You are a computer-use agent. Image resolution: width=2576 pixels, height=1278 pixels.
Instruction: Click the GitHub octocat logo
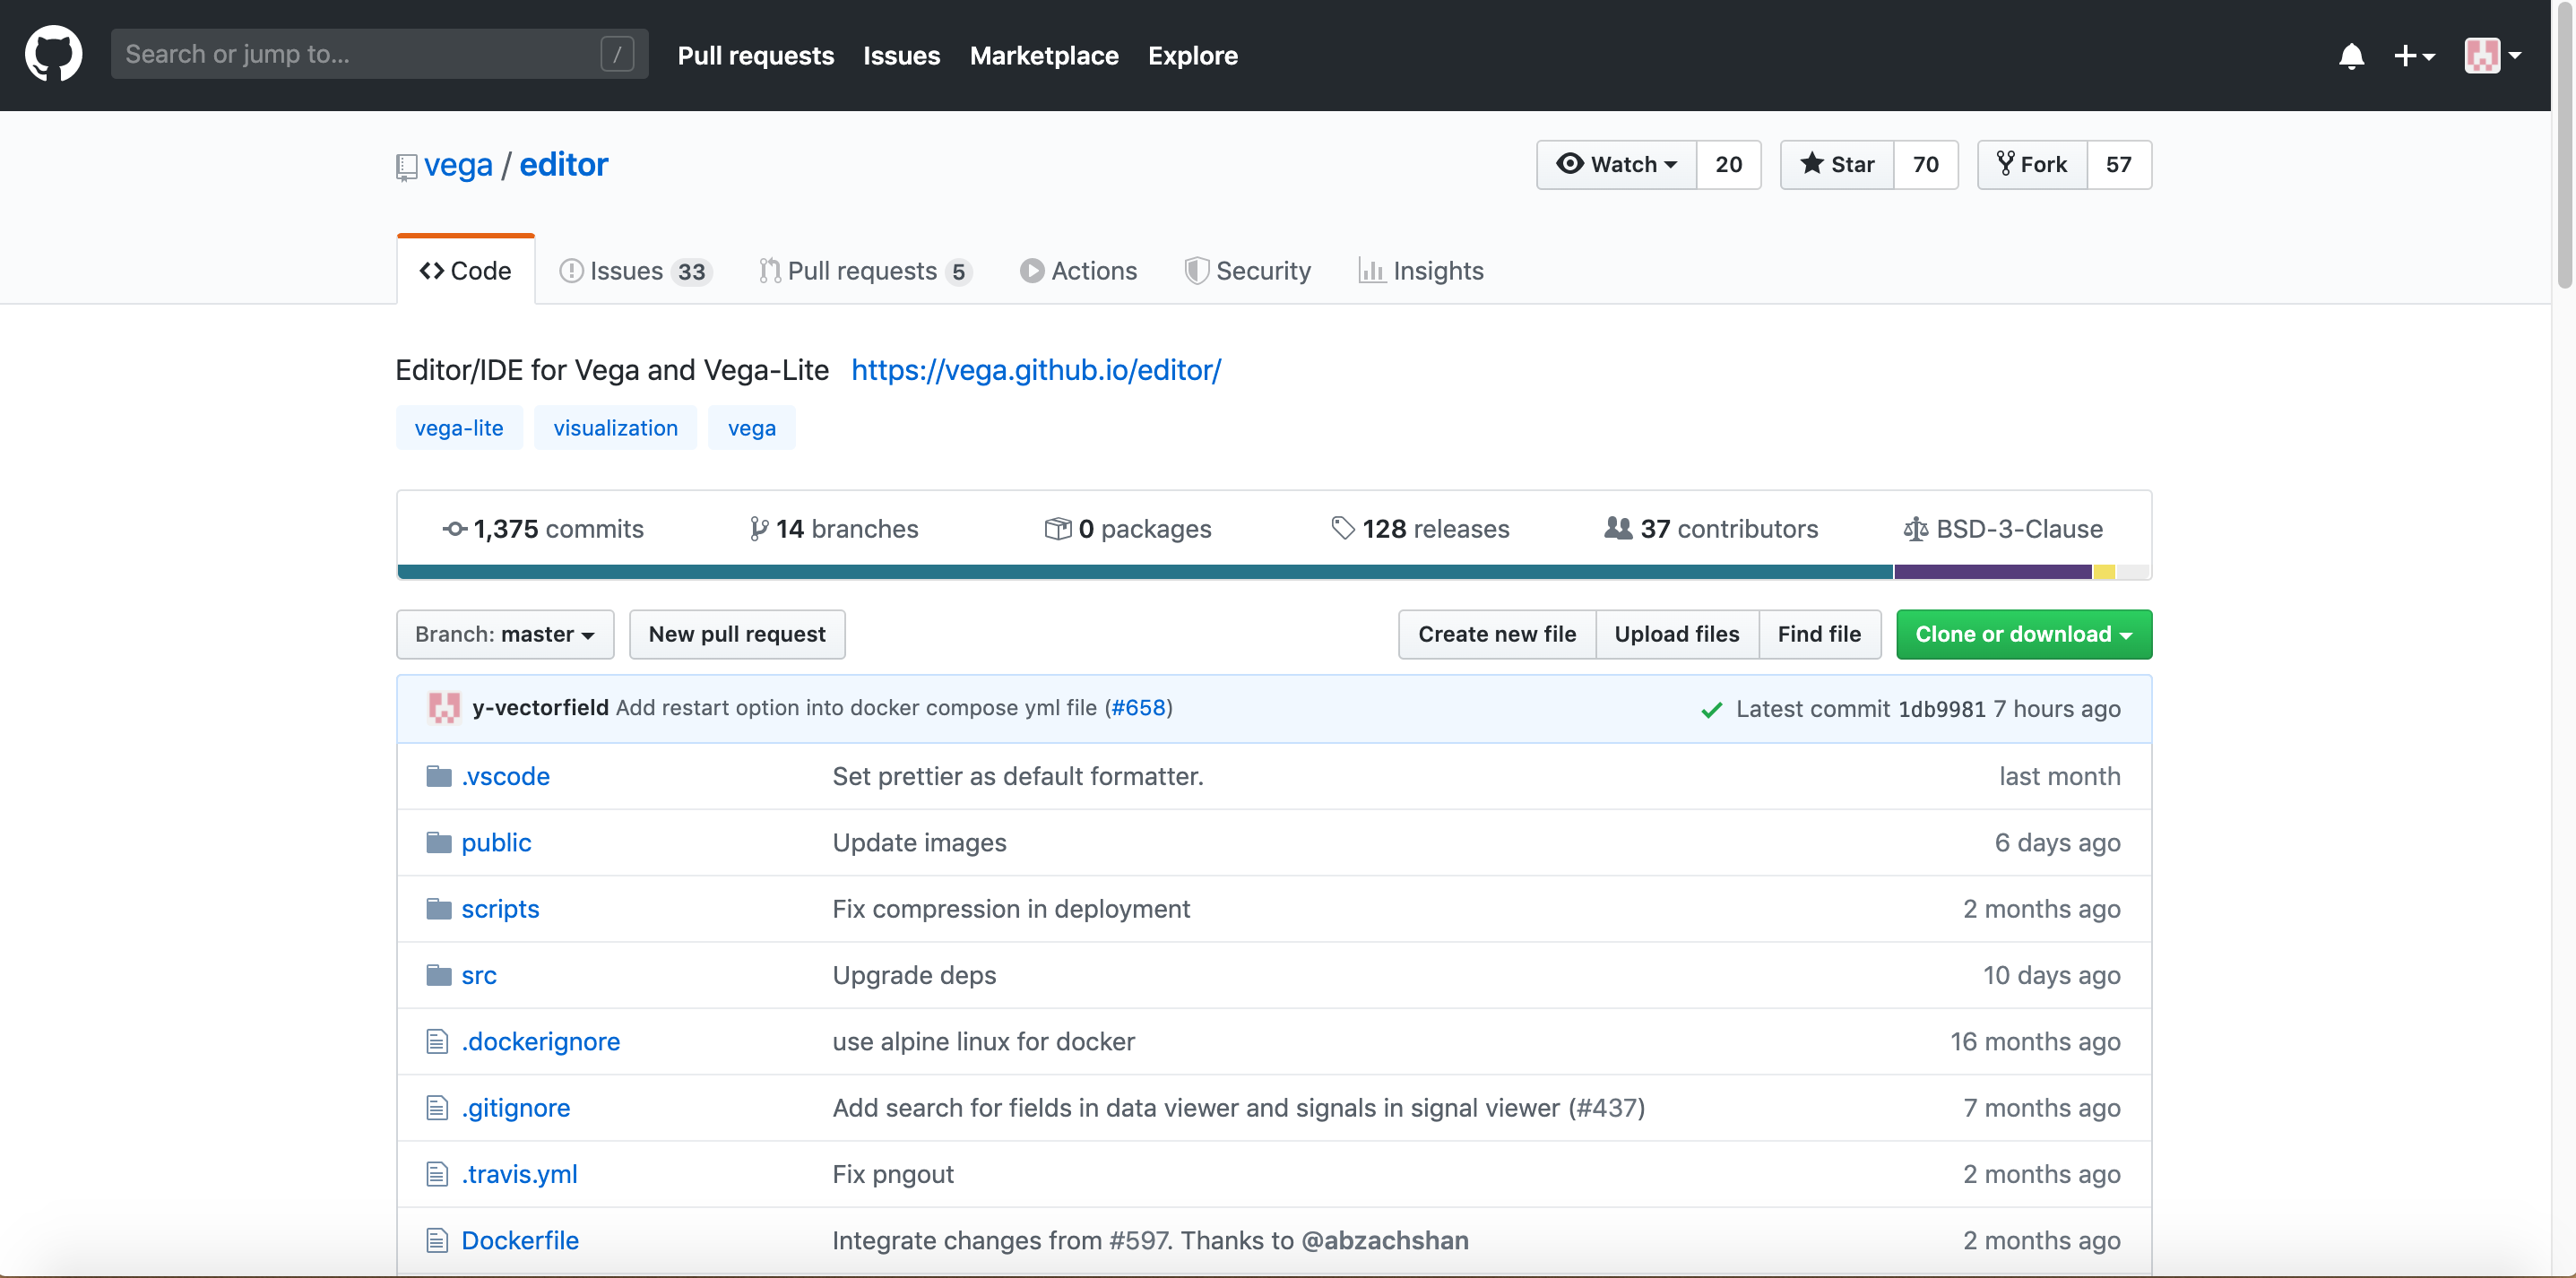coord(53,54)
